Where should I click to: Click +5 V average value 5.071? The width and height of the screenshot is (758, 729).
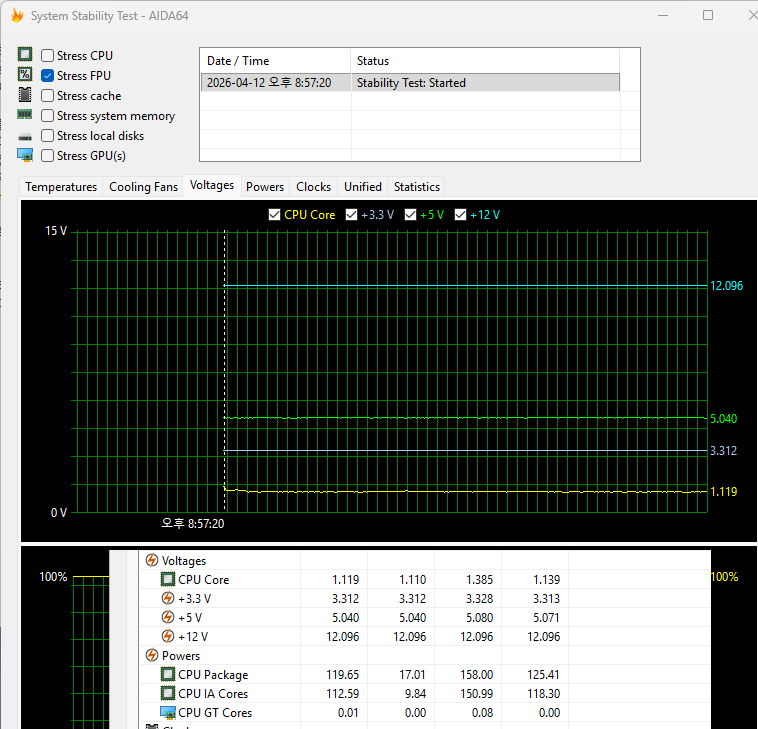coord(546,617)
